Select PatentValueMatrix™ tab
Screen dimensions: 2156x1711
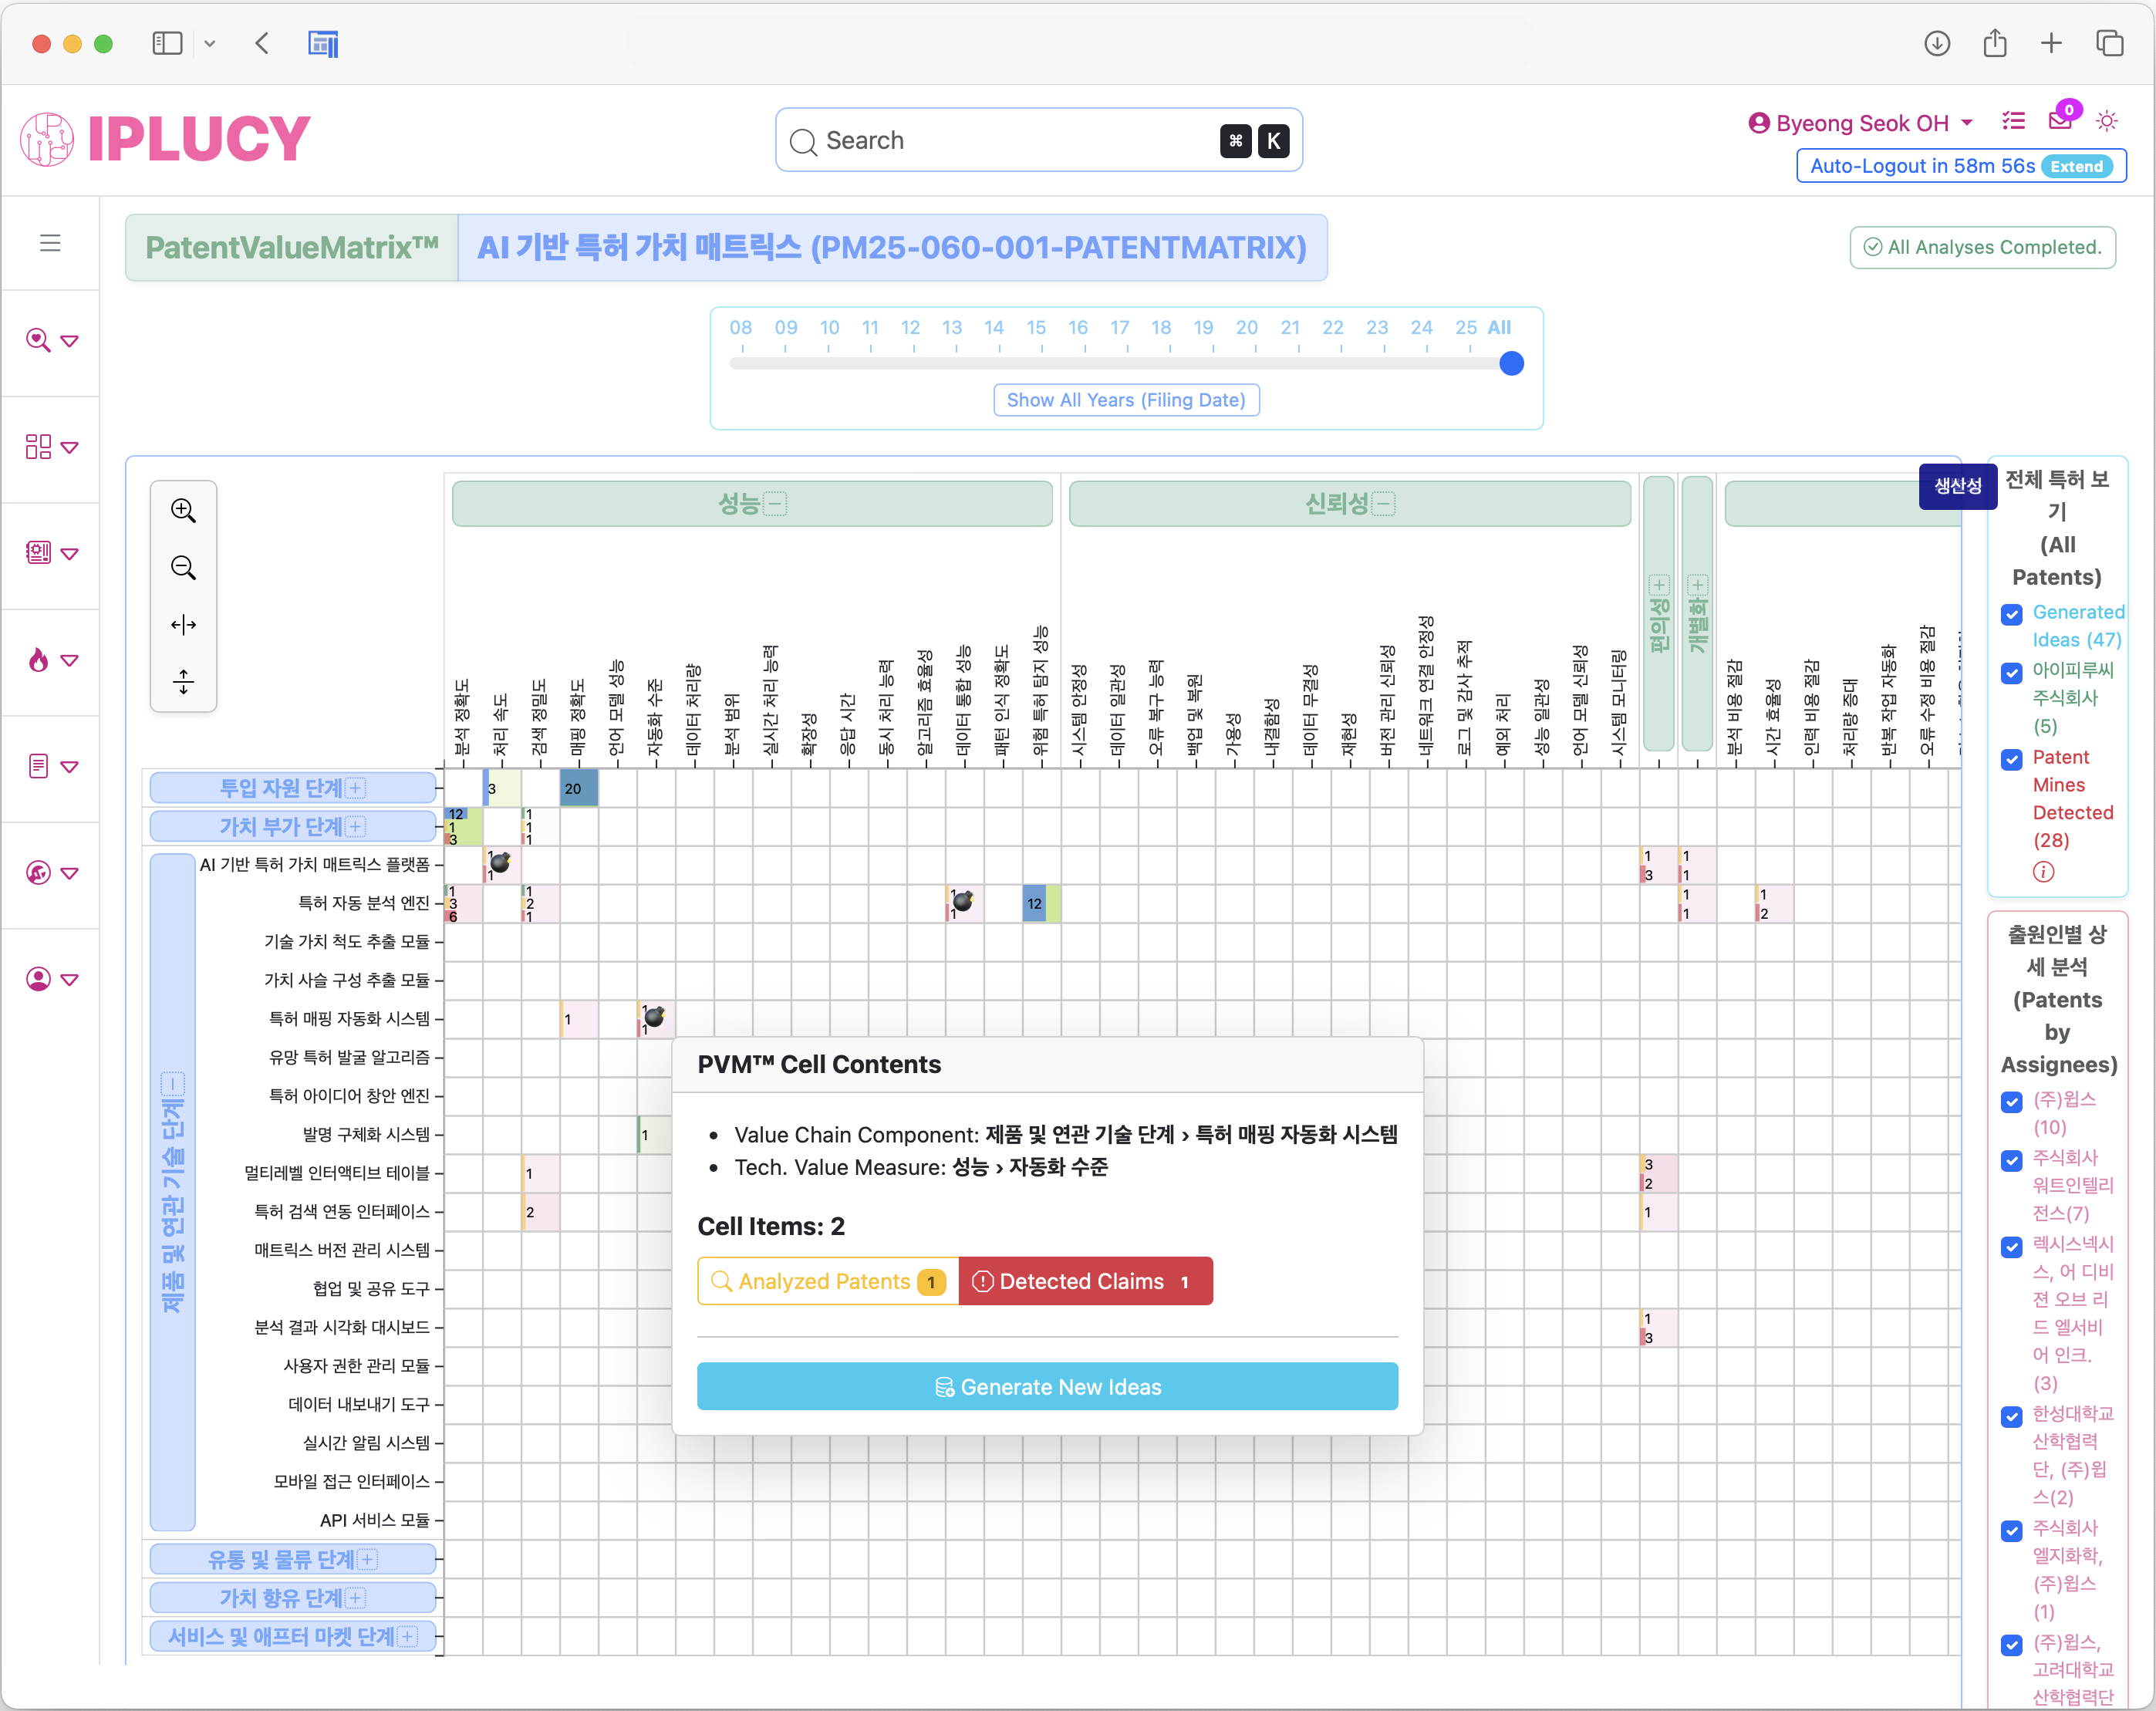coord(292,247)
